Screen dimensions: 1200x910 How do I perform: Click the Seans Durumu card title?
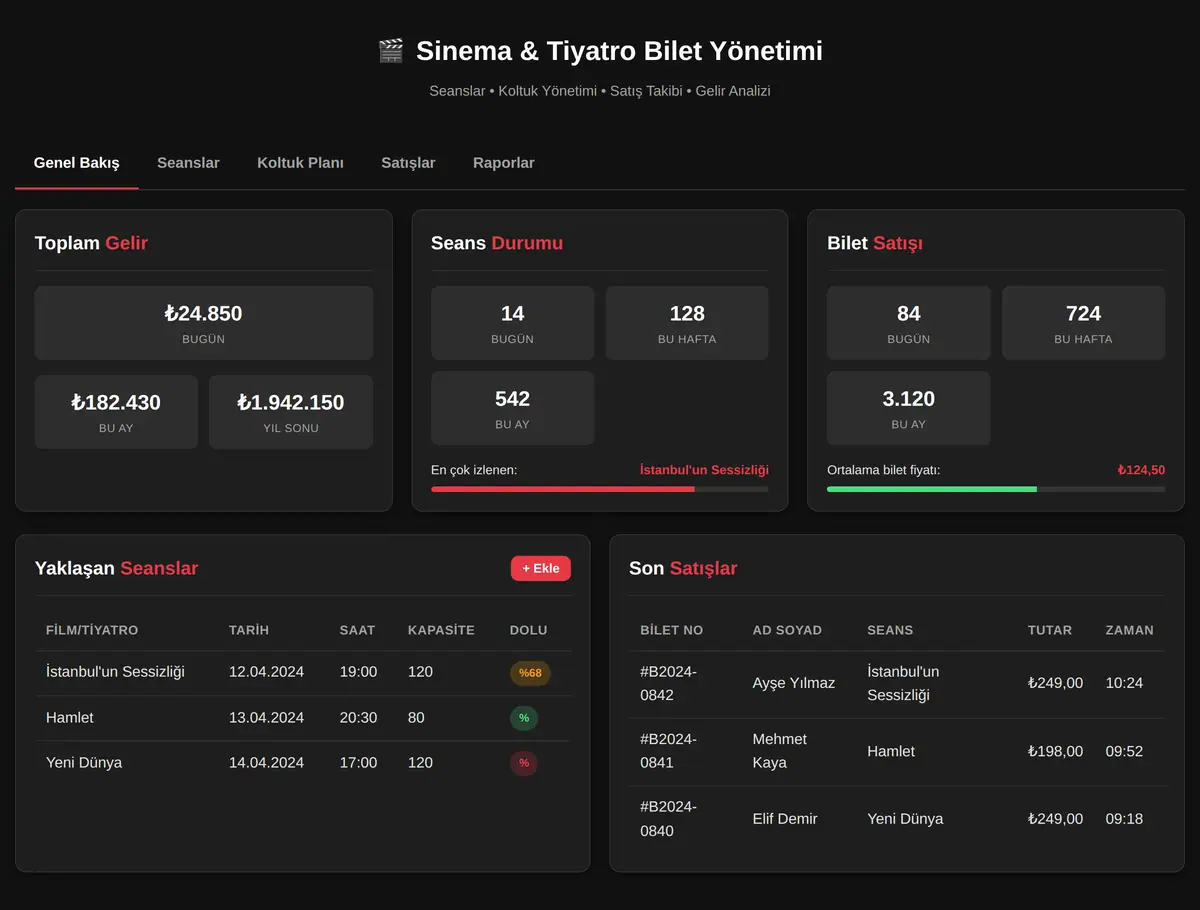tap(497, 243)
